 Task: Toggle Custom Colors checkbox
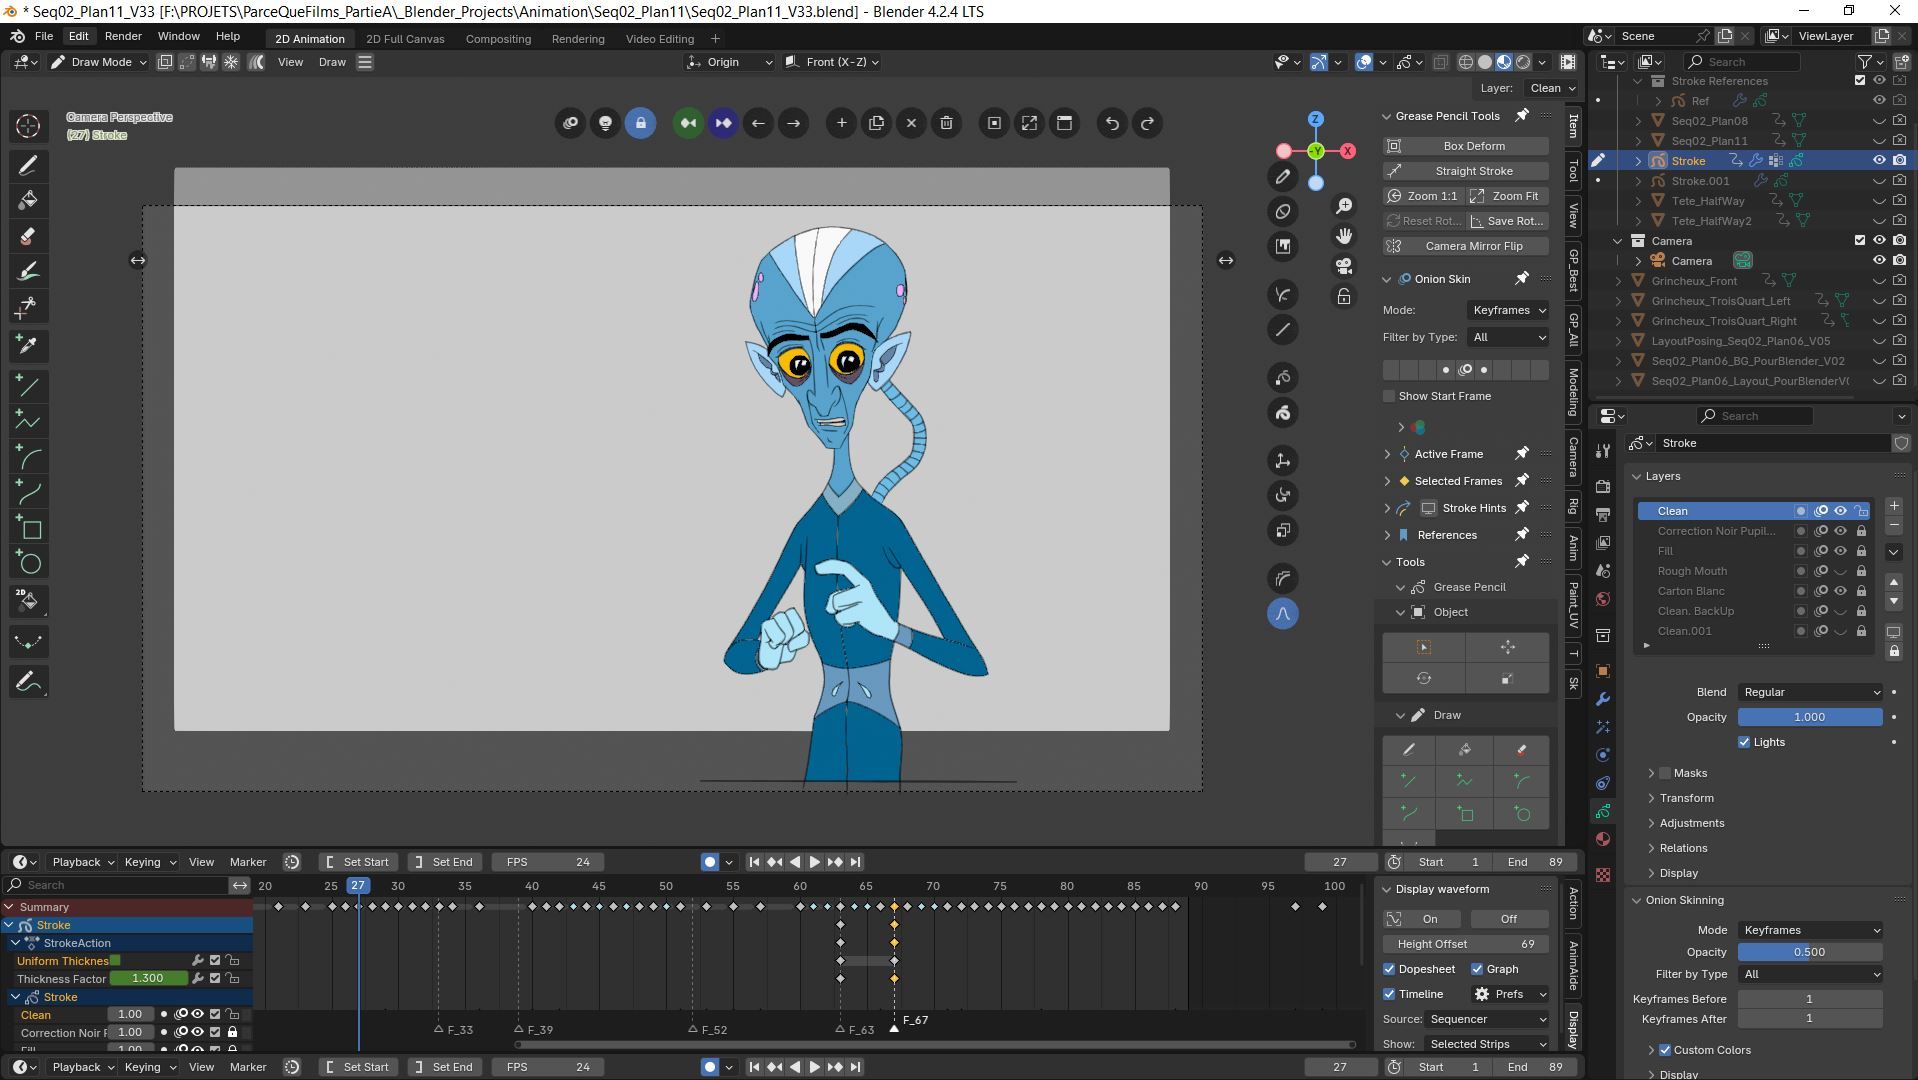1665,1050
